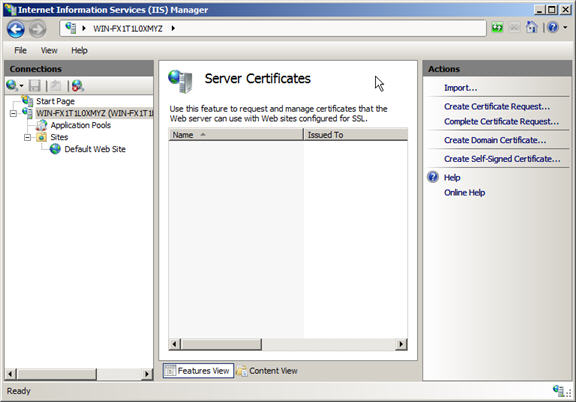Switch to the Features View tab
576x402 pixels.
198,371
